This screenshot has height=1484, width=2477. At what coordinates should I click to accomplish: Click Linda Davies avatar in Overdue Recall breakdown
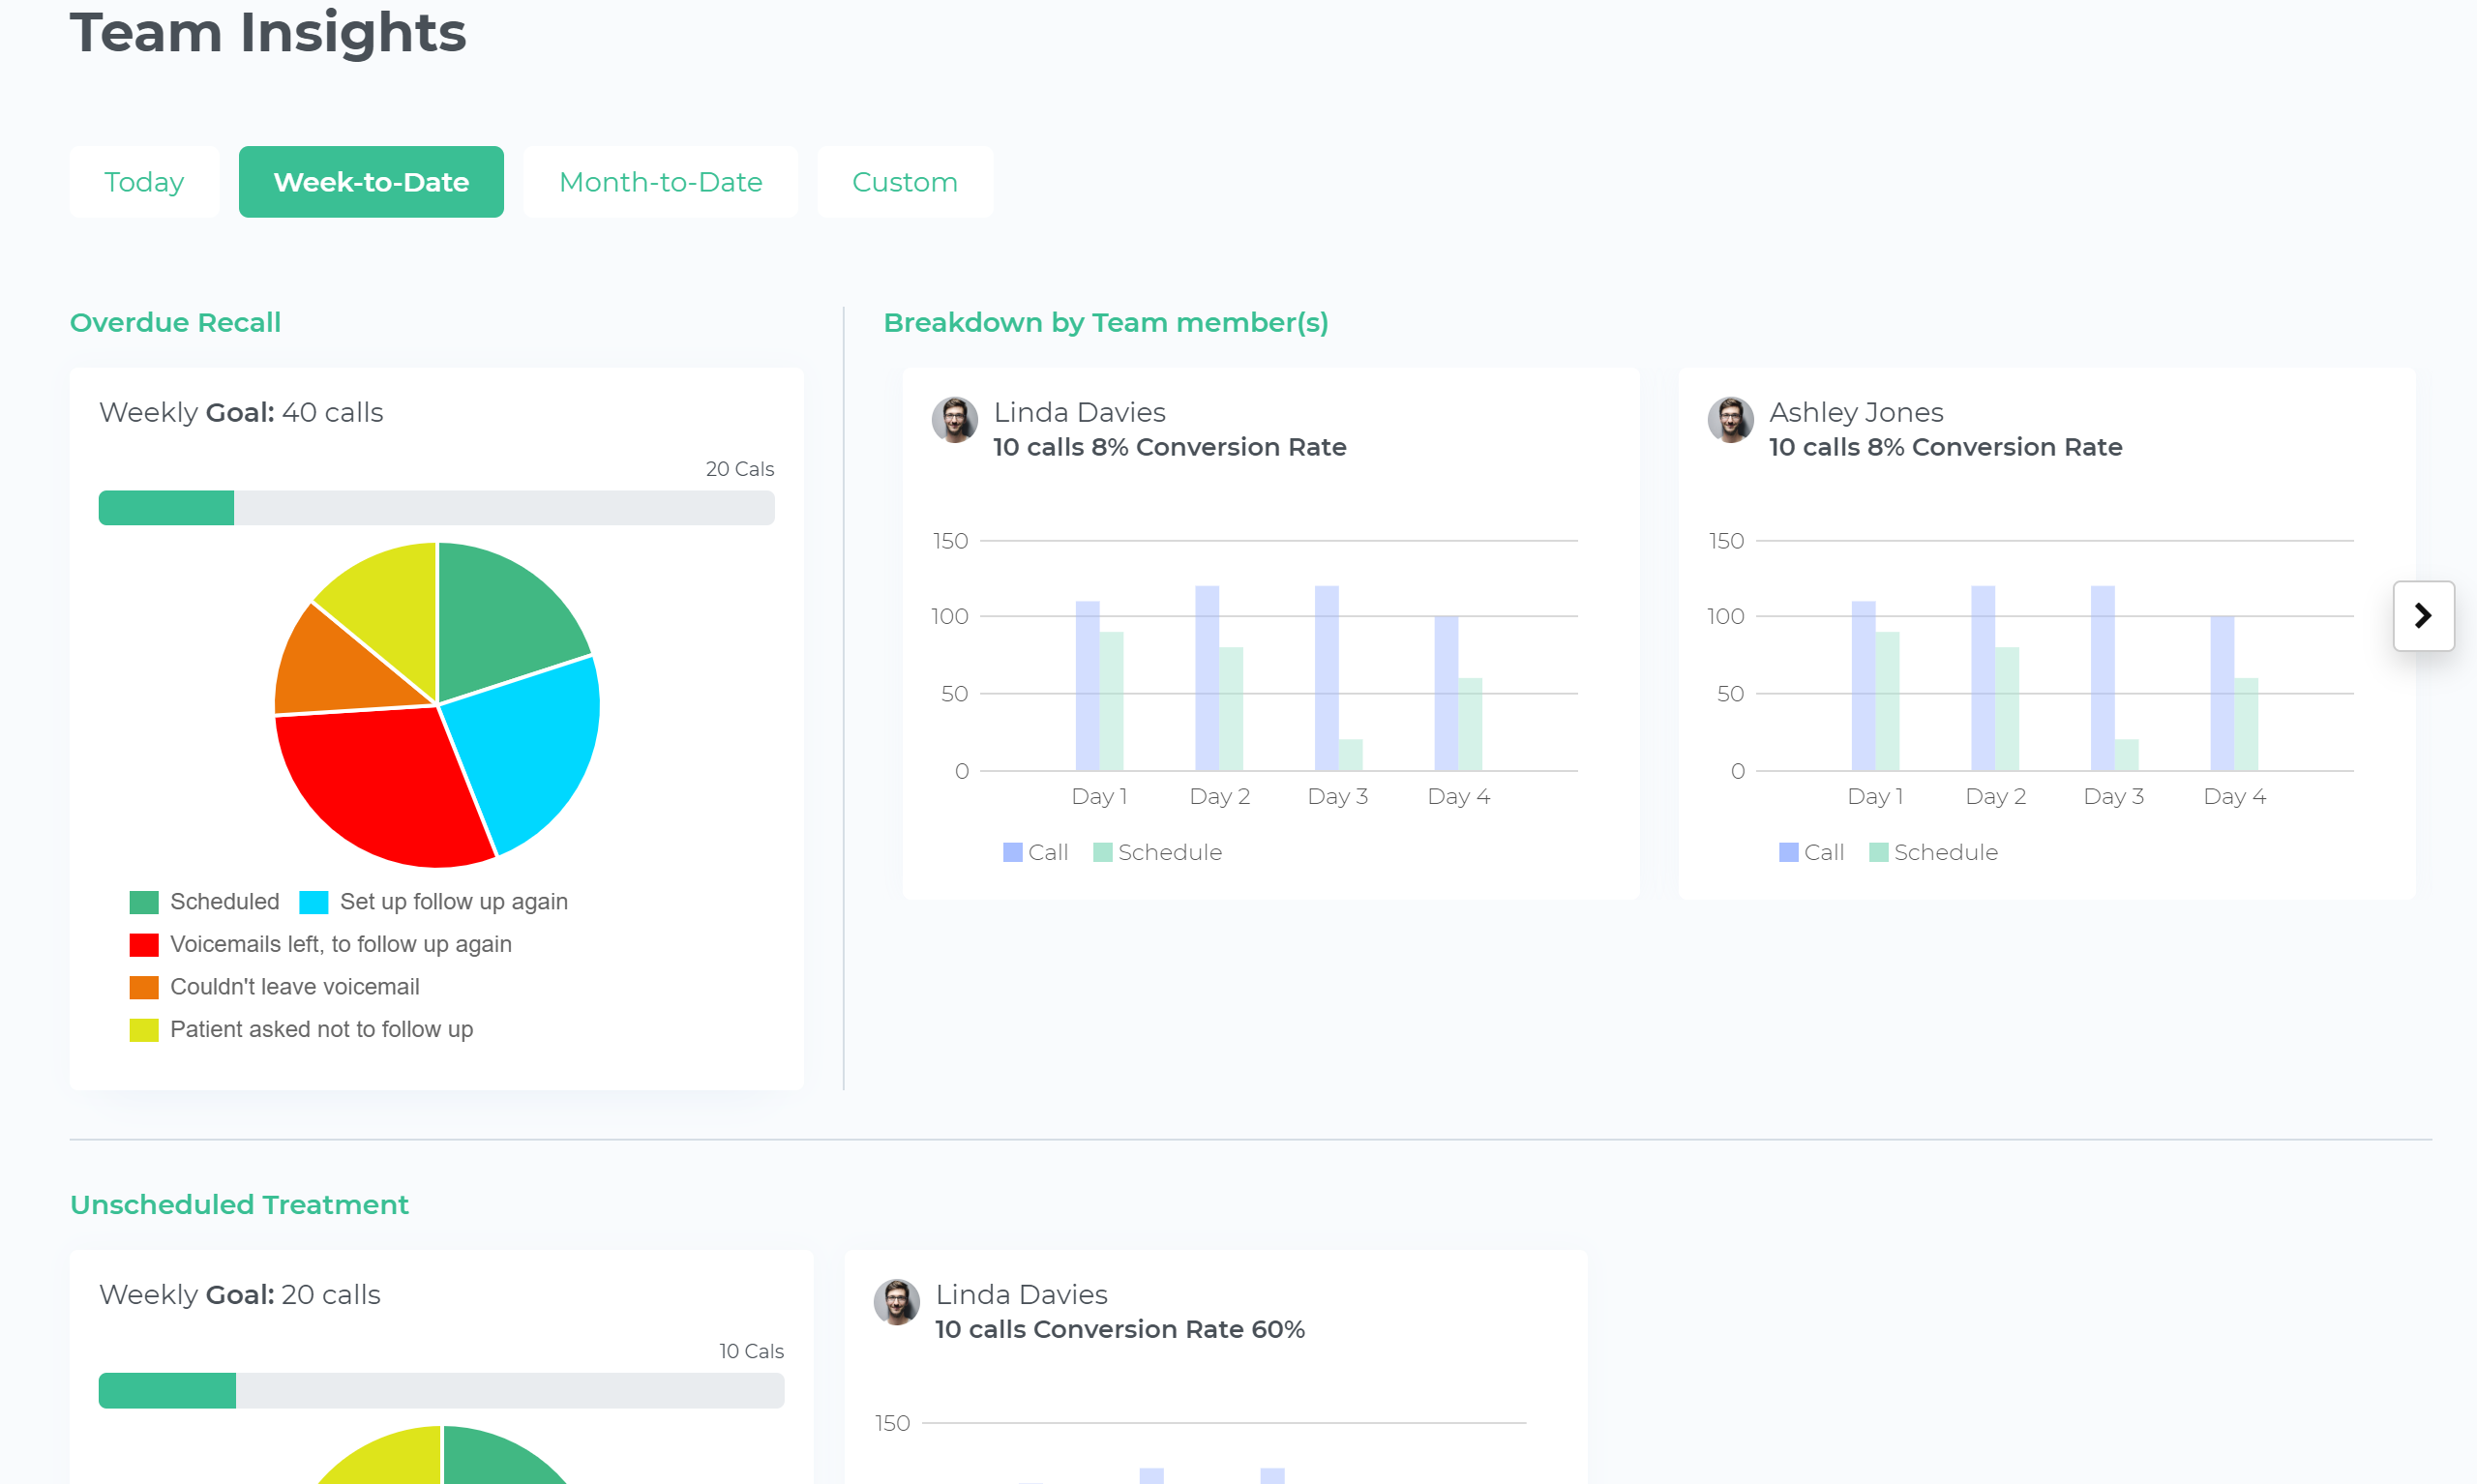(954, 420)
